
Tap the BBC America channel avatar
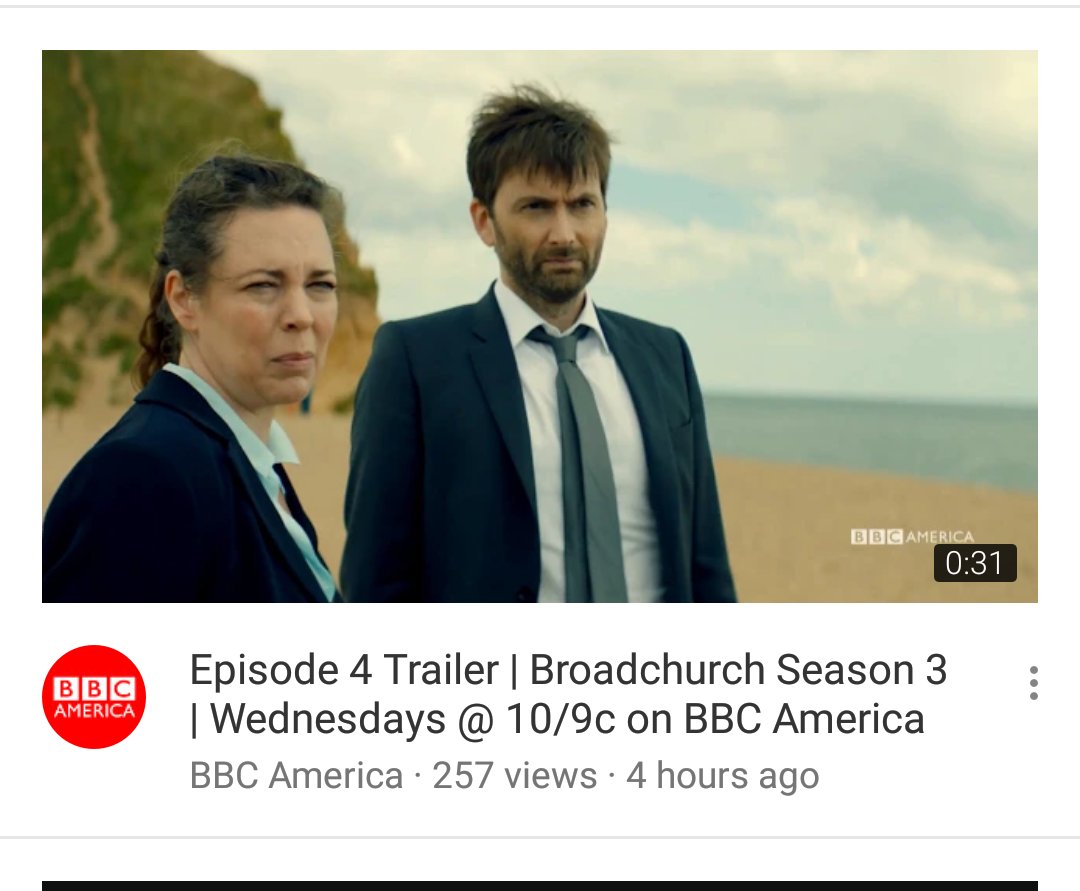pos(94,696)
